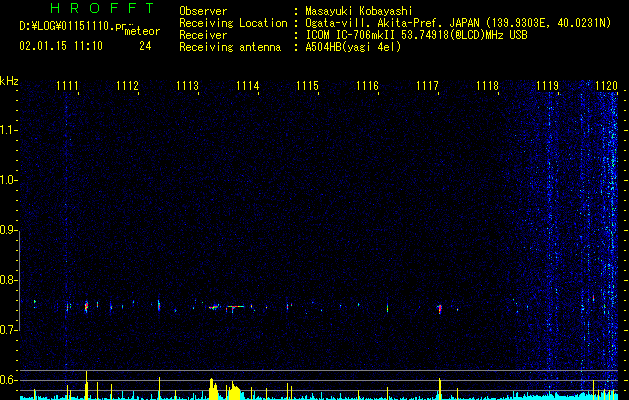
Task: Click the 'Receiving antenna' label
Action: point(230,47)
